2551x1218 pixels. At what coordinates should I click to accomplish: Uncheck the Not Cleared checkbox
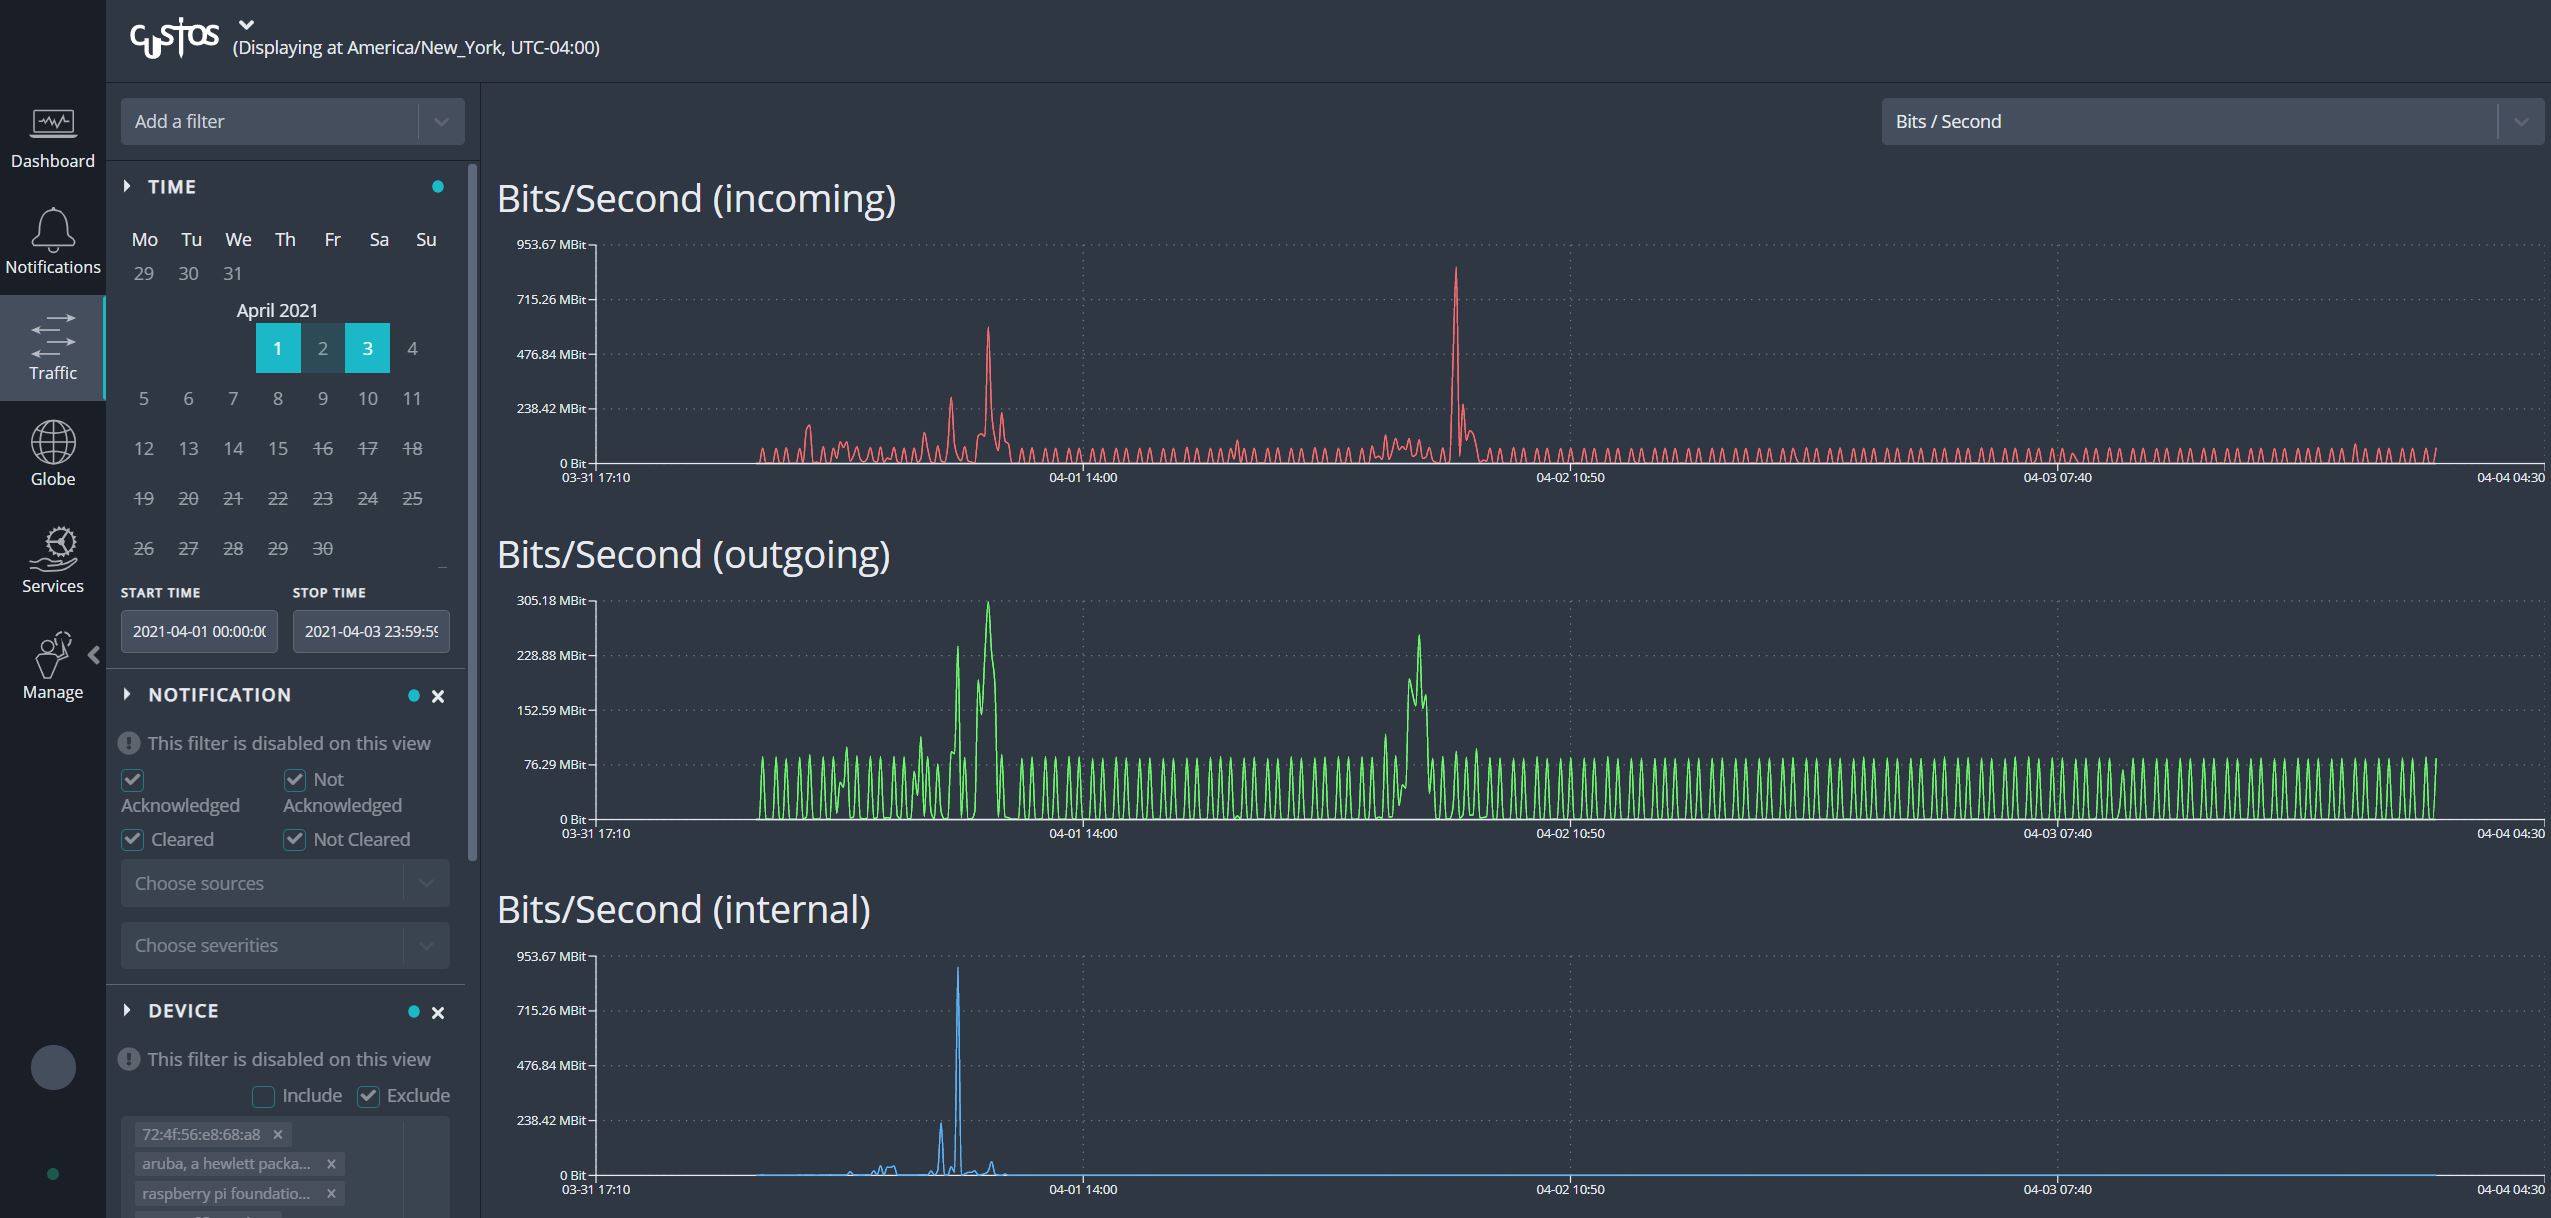pos(295,839)
